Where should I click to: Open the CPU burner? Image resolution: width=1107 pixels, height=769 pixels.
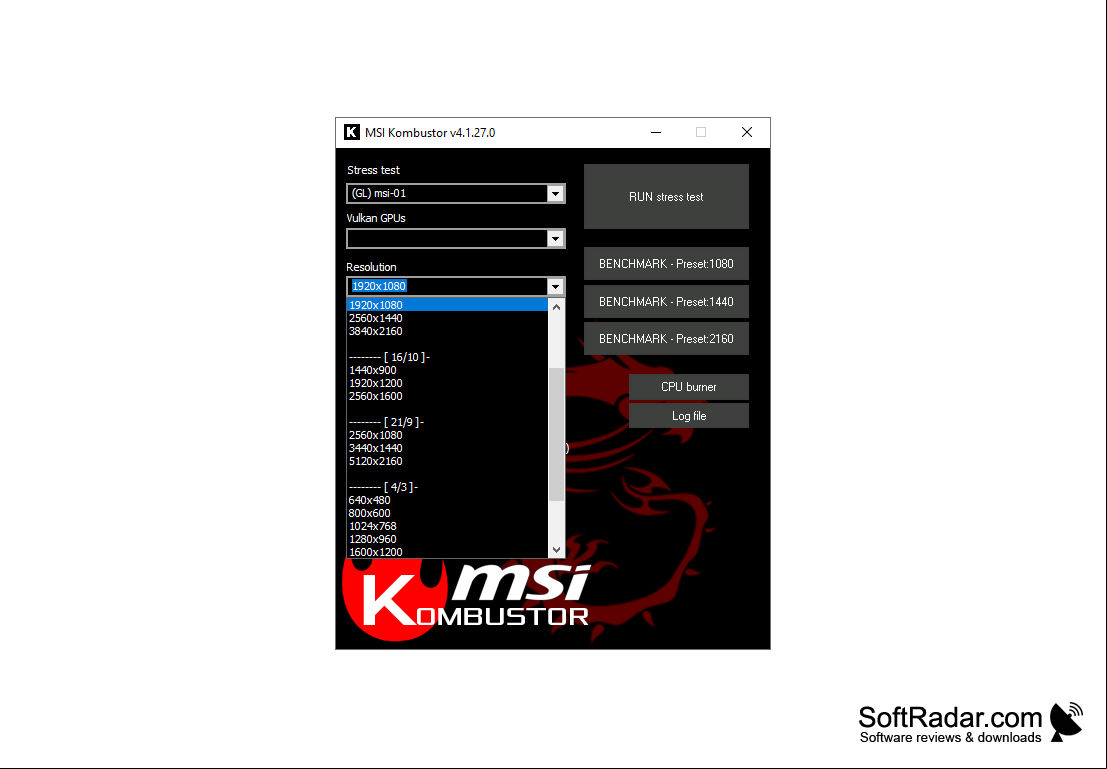tap(688, 386)
